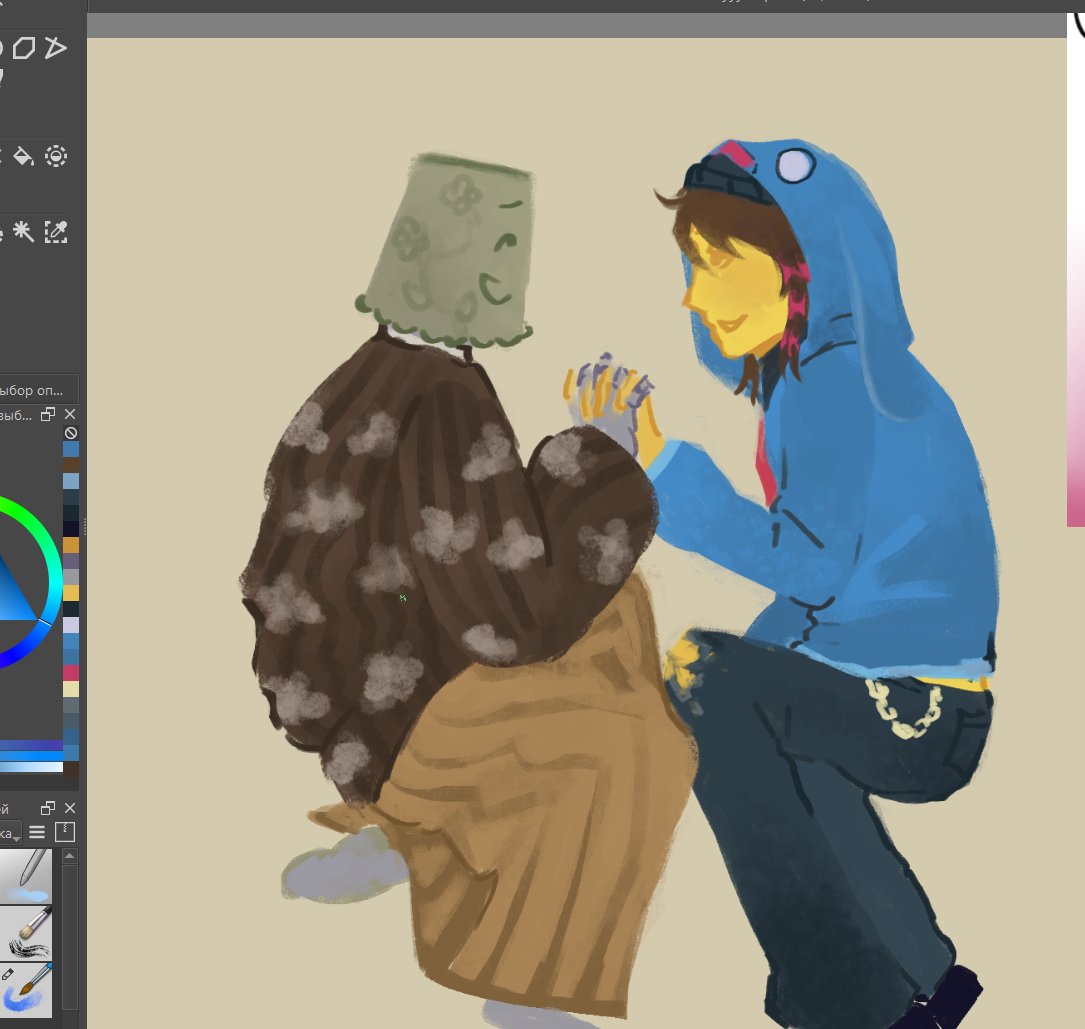Float the color selector docker
The width and height of the screenshot is (1085, 1029).
point(48,415)
